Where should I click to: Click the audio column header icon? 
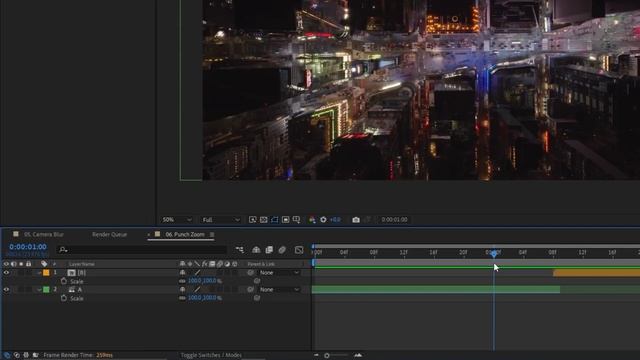pos(14,264)
